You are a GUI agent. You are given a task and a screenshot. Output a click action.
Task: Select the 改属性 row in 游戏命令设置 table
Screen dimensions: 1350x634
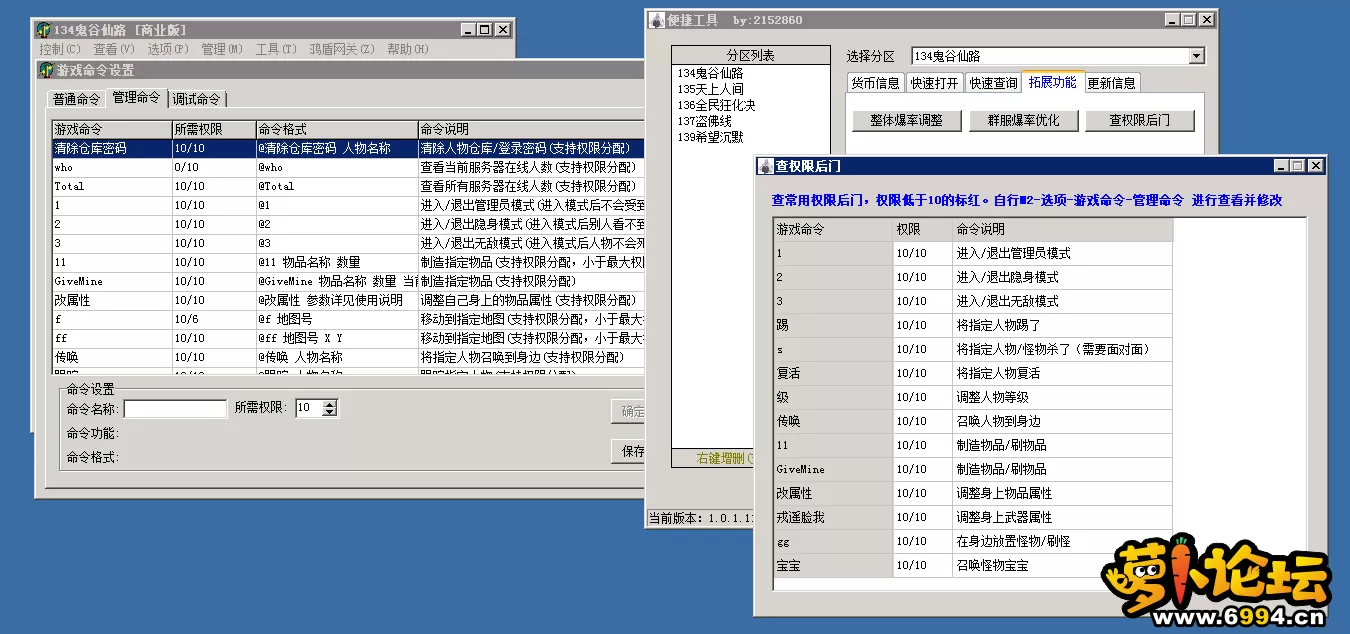pyautogui.click(x=348, y=300)
